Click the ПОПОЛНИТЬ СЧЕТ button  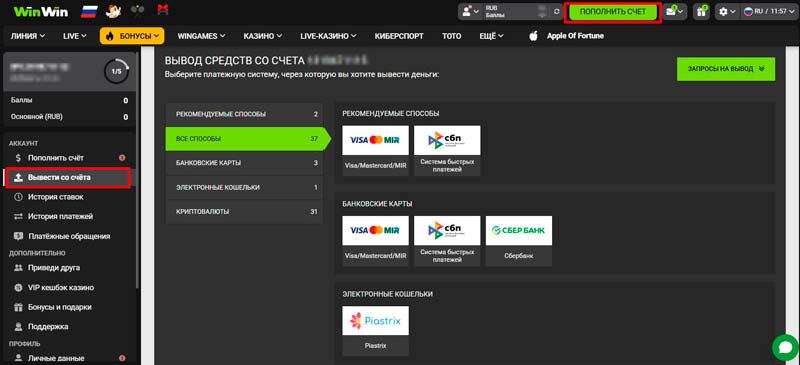tap(612, 12)
